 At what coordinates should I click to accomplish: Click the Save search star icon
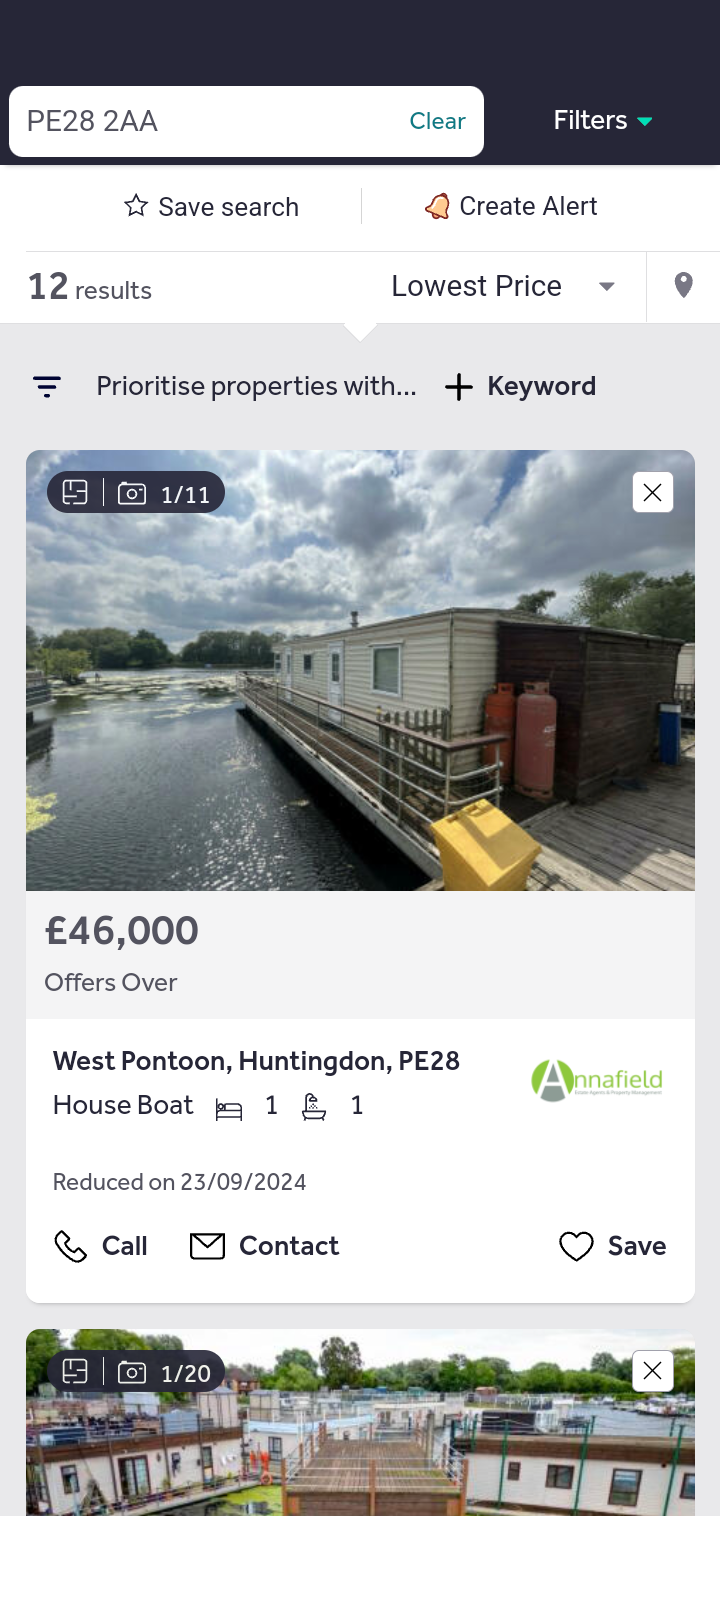pos(136,206)
